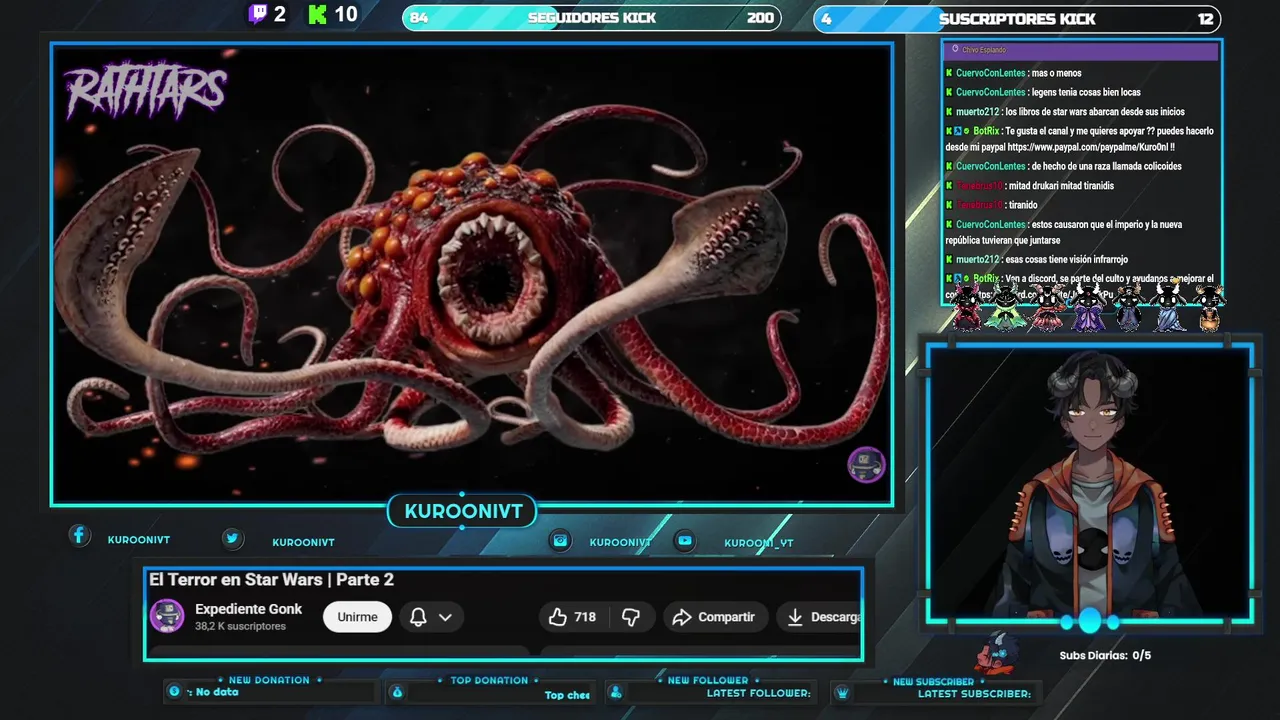Like the video with 718 likes

tap(572, 617)
